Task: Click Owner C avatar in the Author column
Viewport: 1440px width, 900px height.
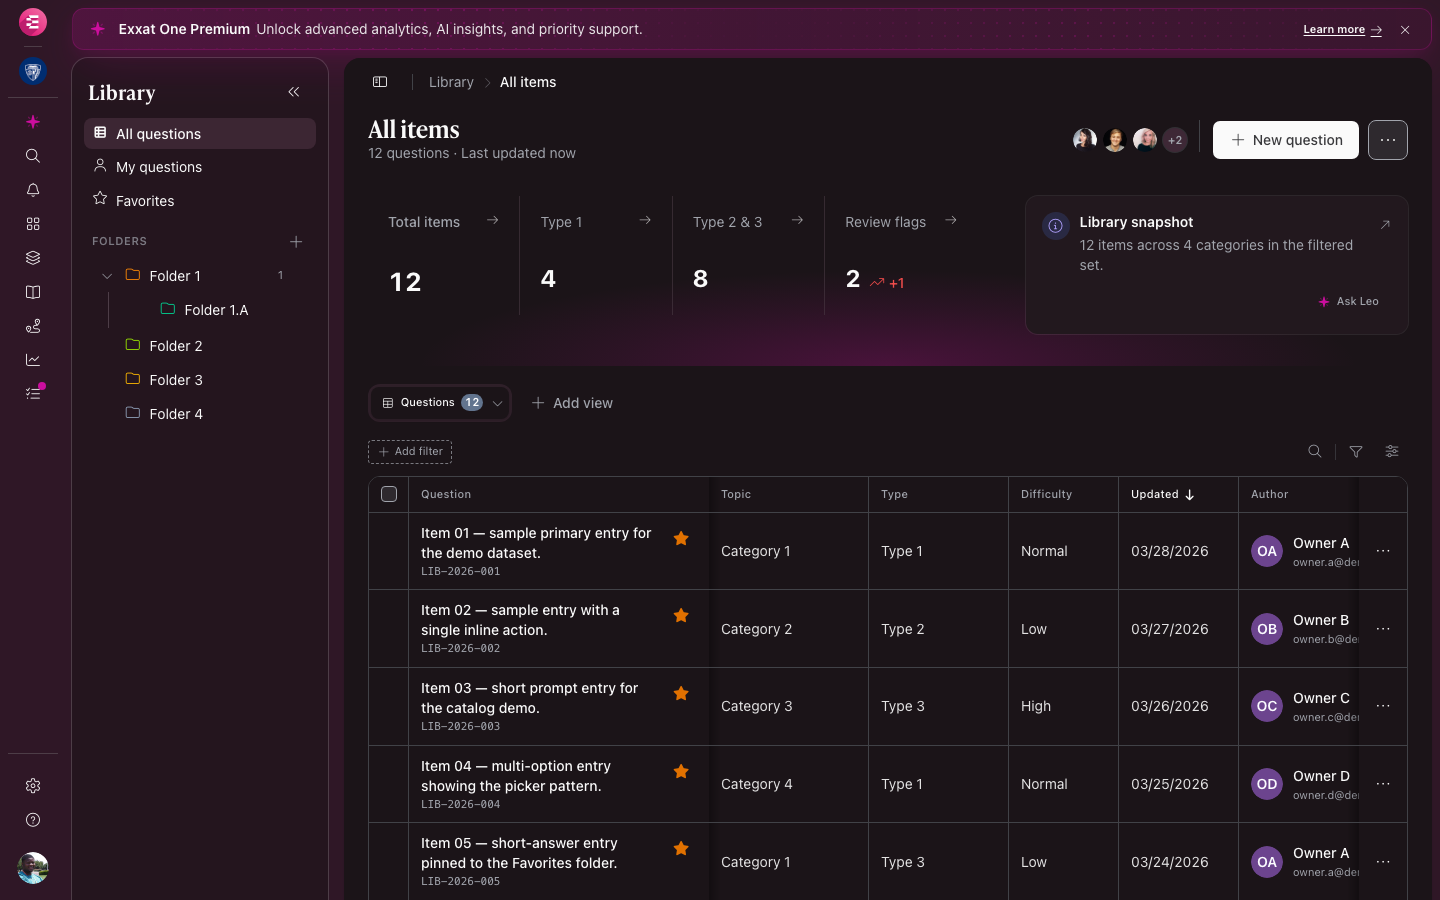Action: click(1267, 706)
